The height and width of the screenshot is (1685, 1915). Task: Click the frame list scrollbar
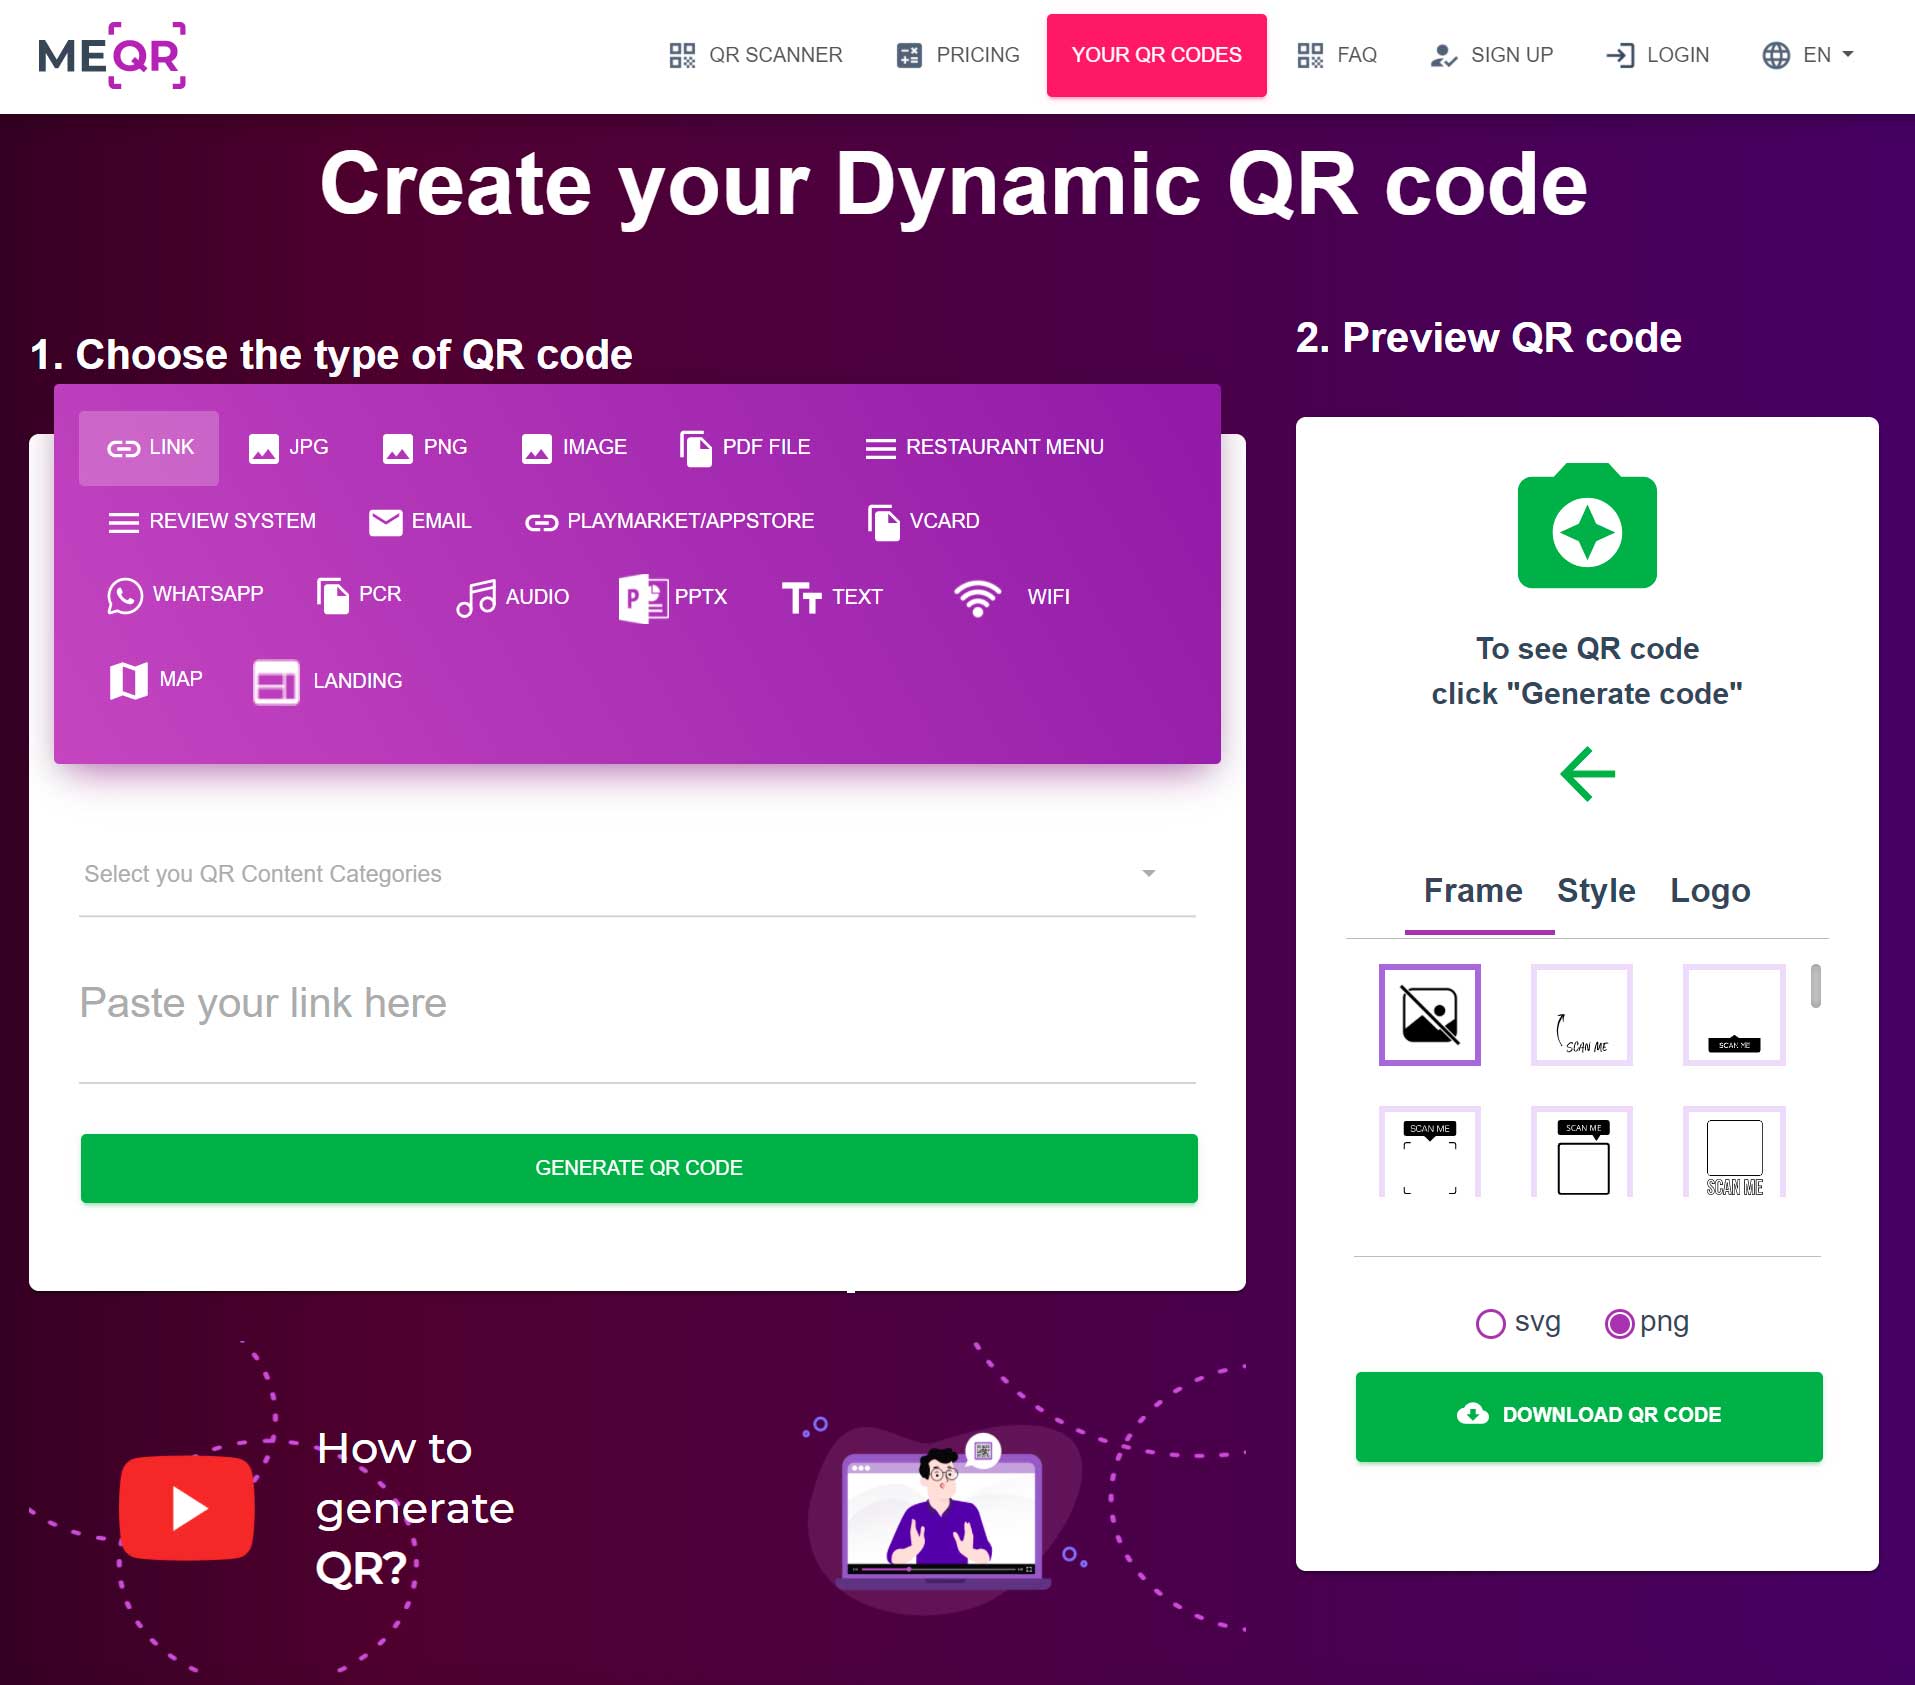point(1815,986)
